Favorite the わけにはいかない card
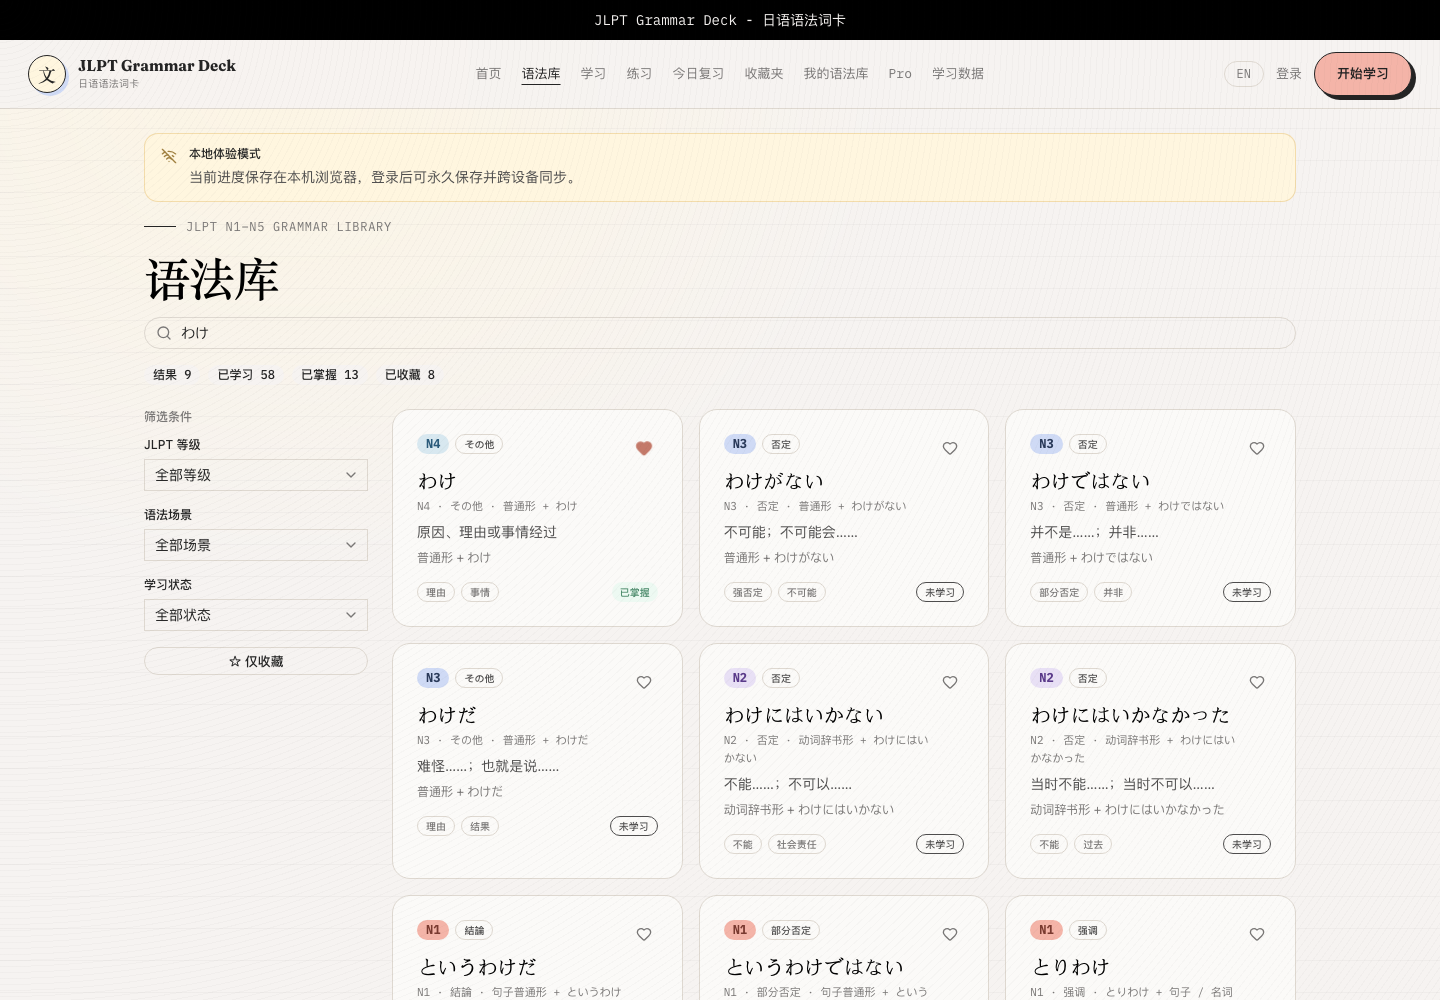 [950, 682]
